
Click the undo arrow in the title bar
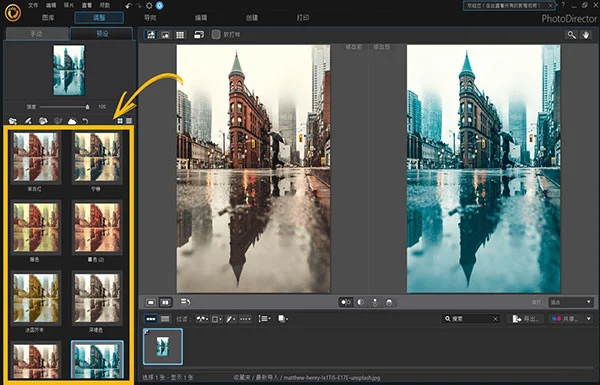click(129, 5)
